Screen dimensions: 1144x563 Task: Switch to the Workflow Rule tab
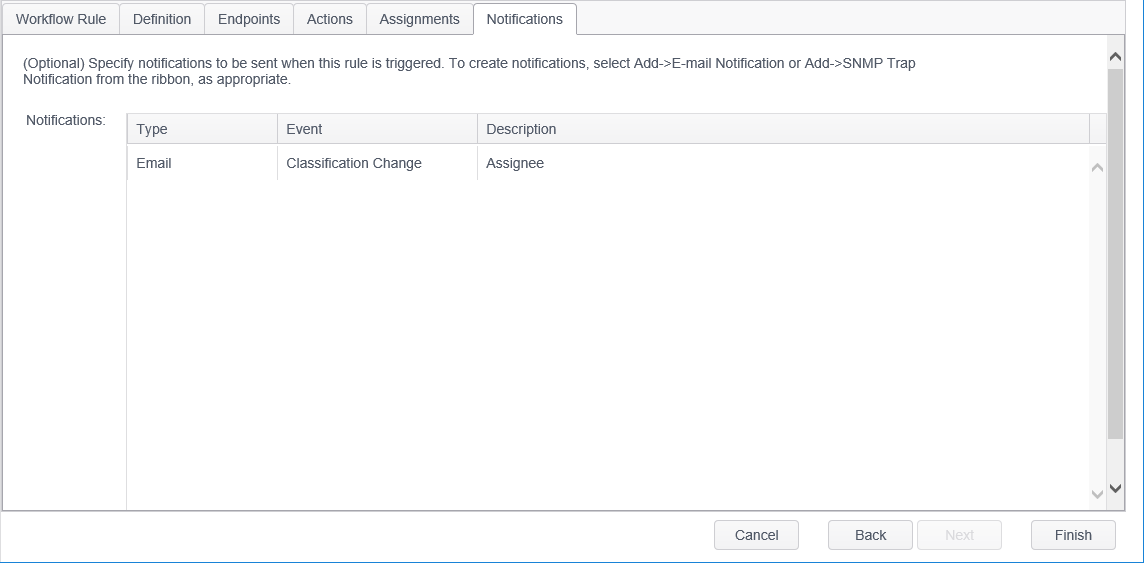coord(61,19)
